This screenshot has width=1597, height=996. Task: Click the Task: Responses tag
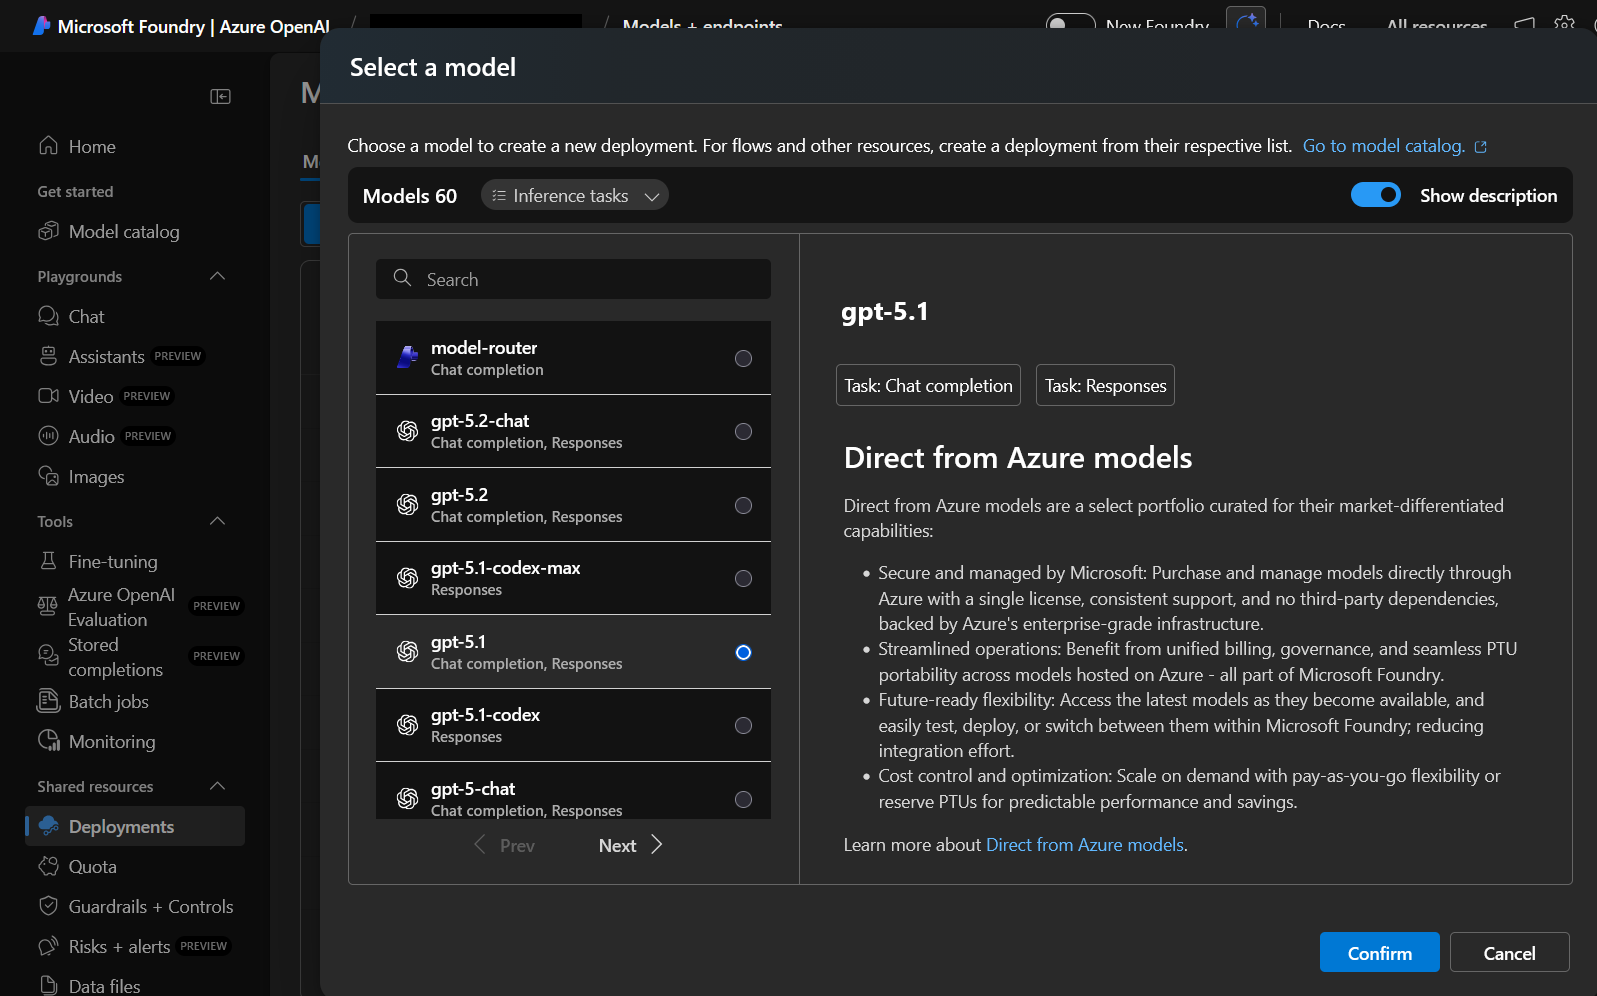click(x=1105, y=385)
